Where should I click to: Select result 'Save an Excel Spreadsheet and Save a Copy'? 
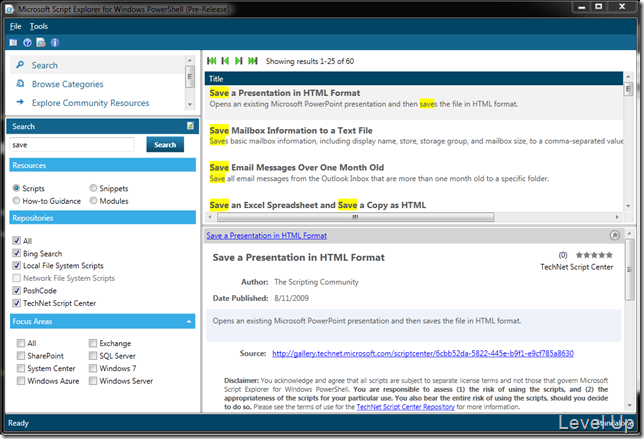tap(414, 205)
